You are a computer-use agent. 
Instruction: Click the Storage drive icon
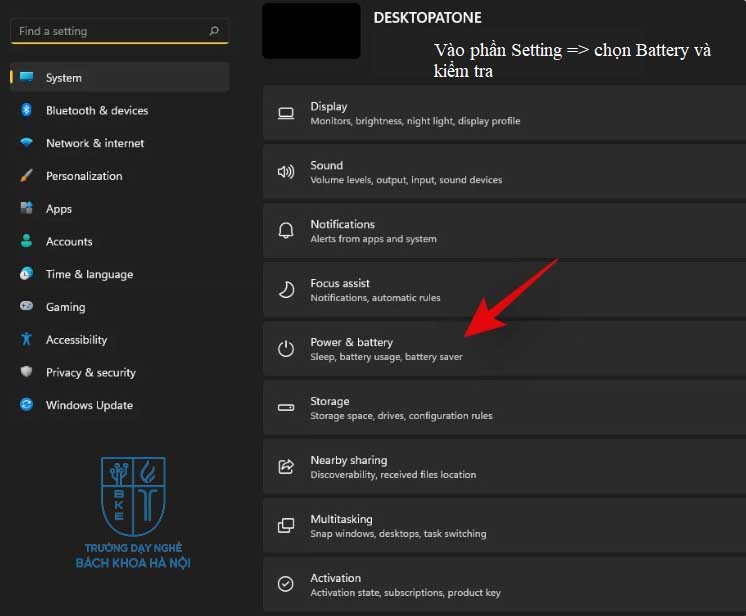[x=286, y=408]
